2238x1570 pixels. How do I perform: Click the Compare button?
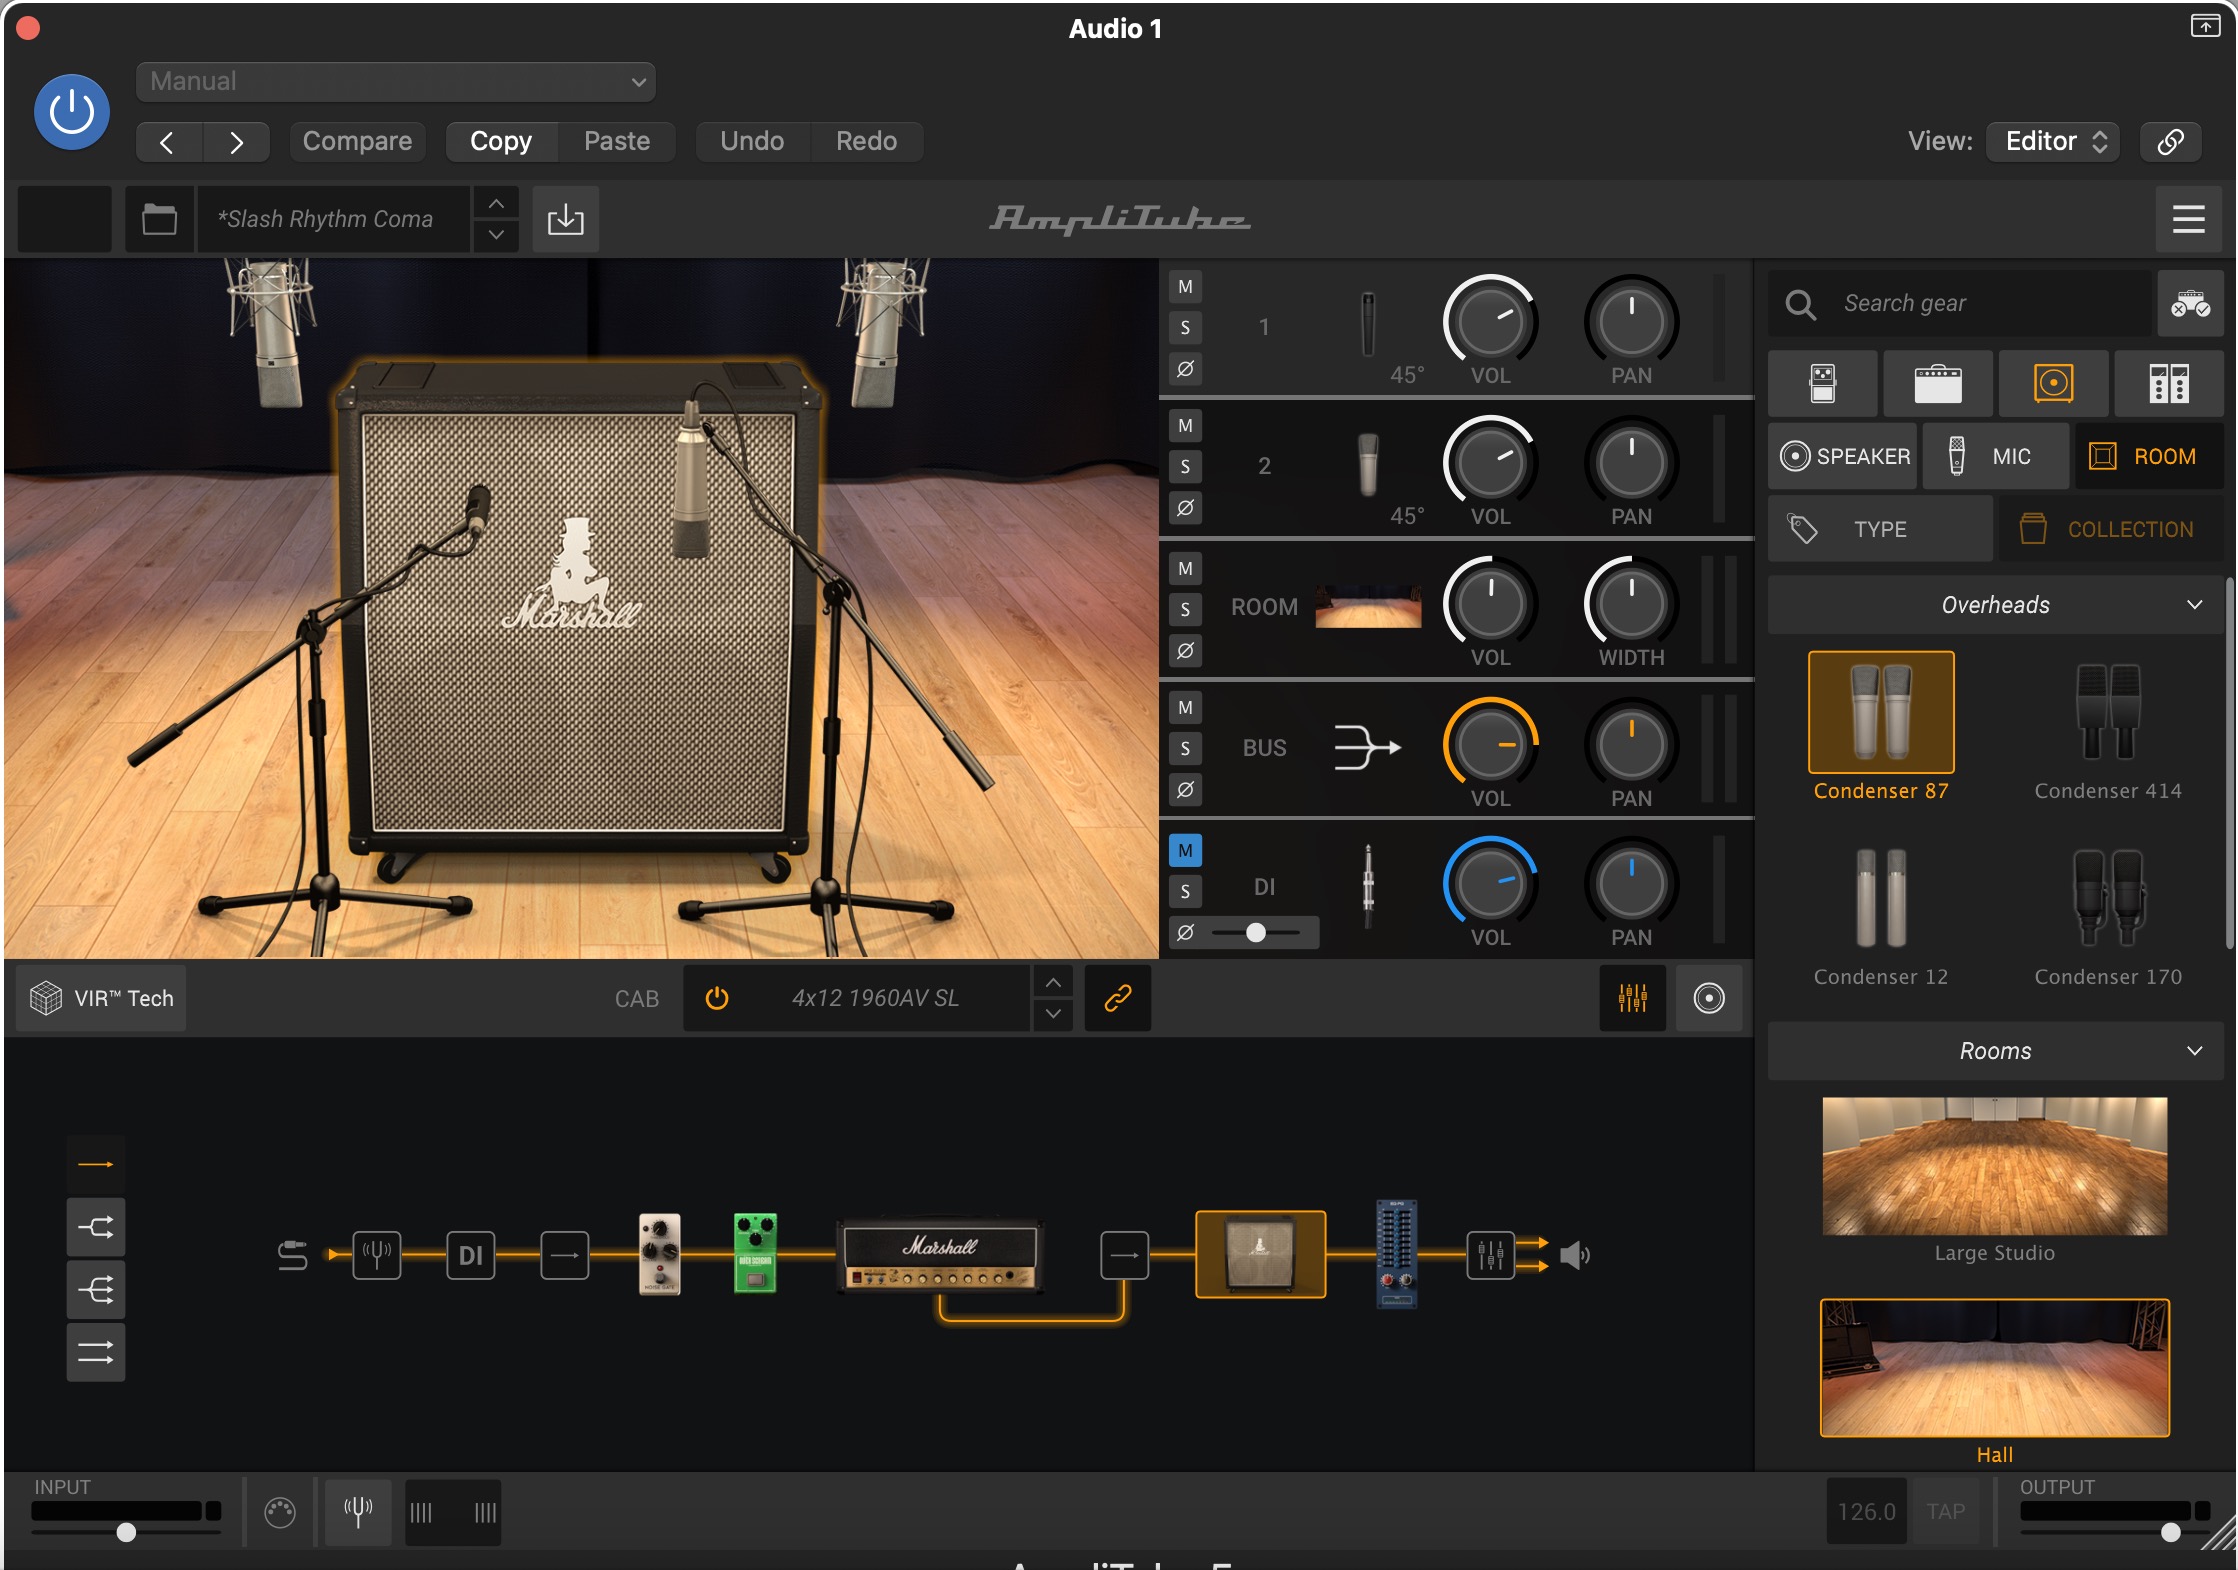tap(358, 141)
